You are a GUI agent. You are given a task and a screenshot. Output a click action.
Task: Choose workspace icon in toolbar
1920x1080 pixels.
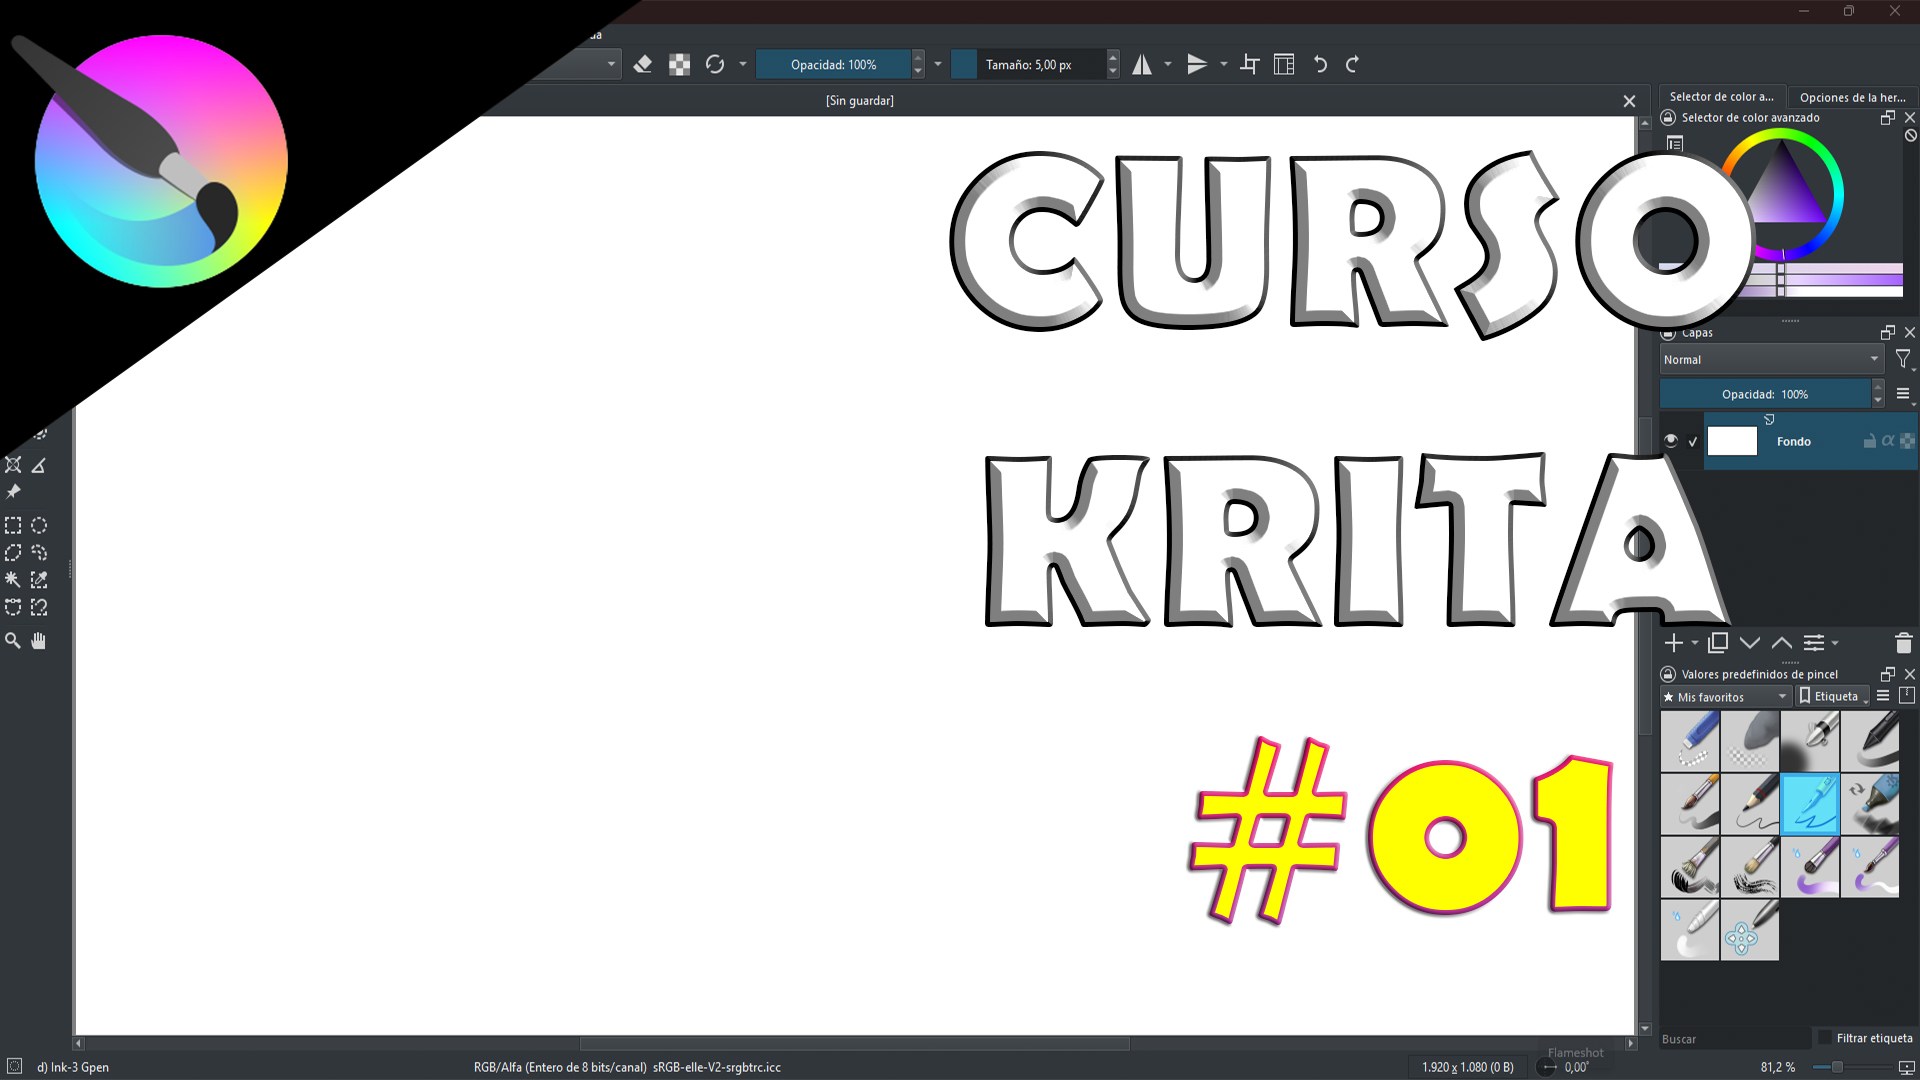click(1285, 65)
